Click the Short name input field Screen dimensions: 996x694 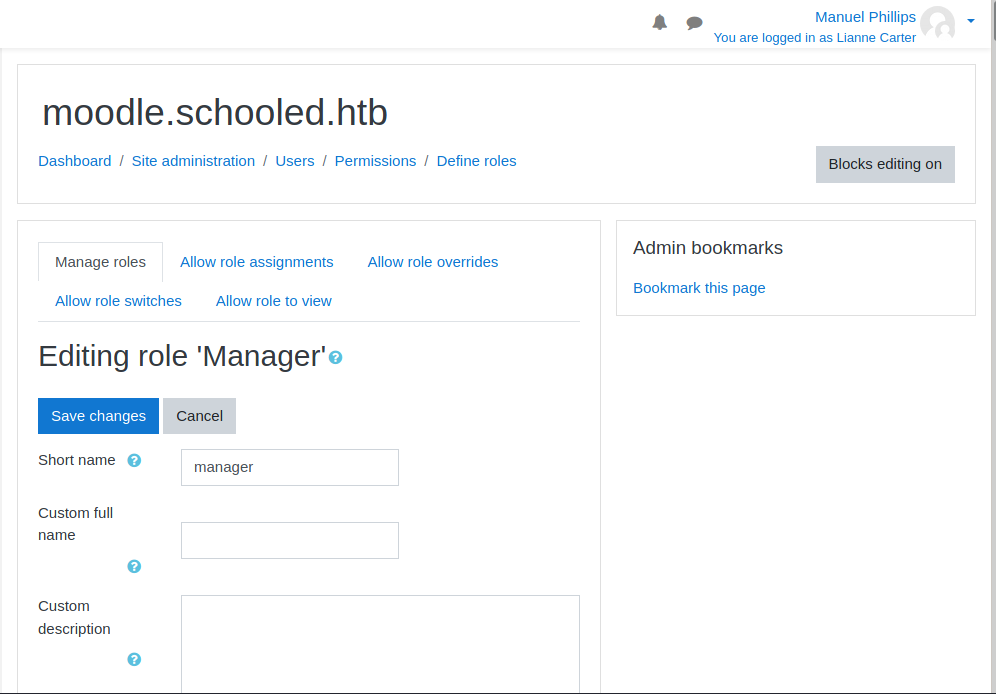click(289, 467)
